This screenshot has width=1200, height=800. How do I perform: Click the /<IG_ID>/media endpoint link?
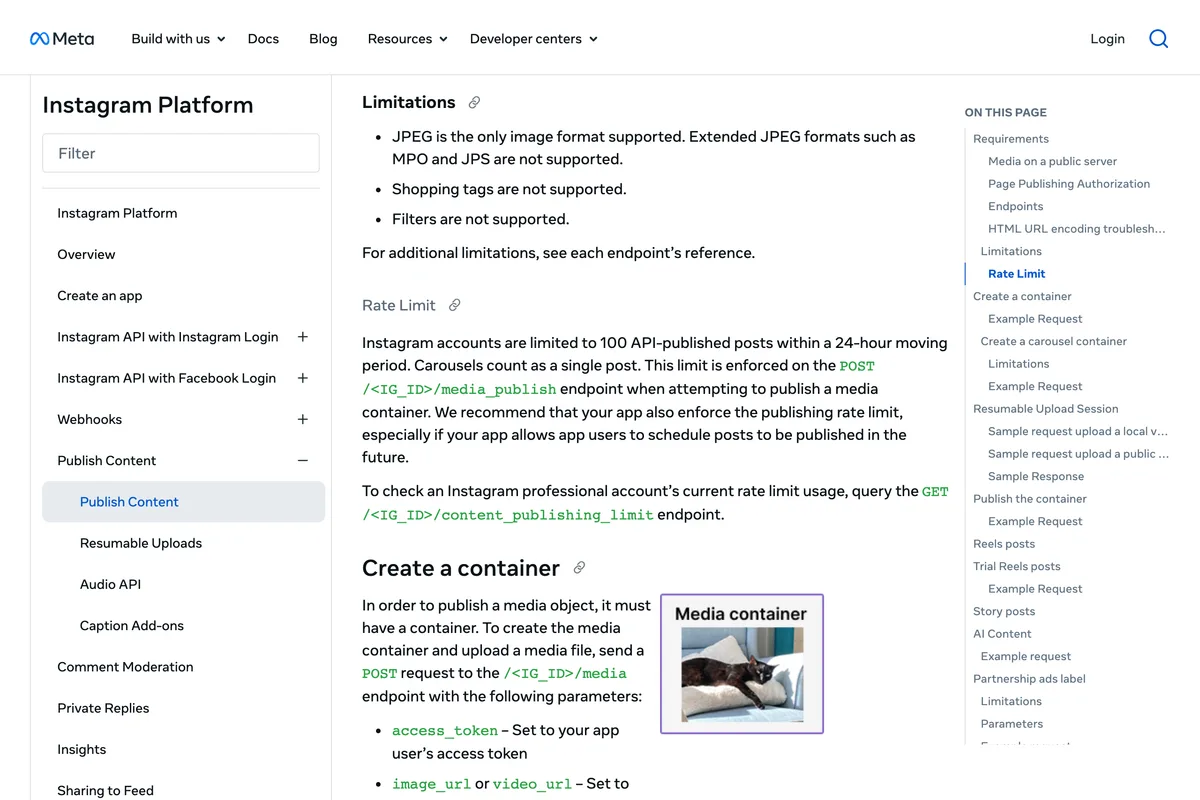(x=565, y=673)
